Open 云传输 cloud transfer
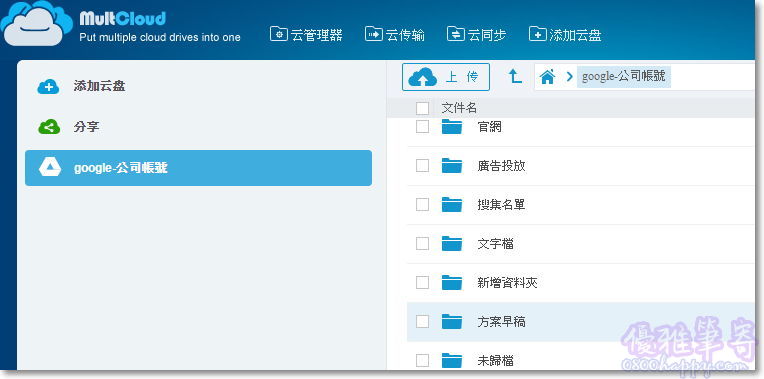 click(x=395, y=35)
